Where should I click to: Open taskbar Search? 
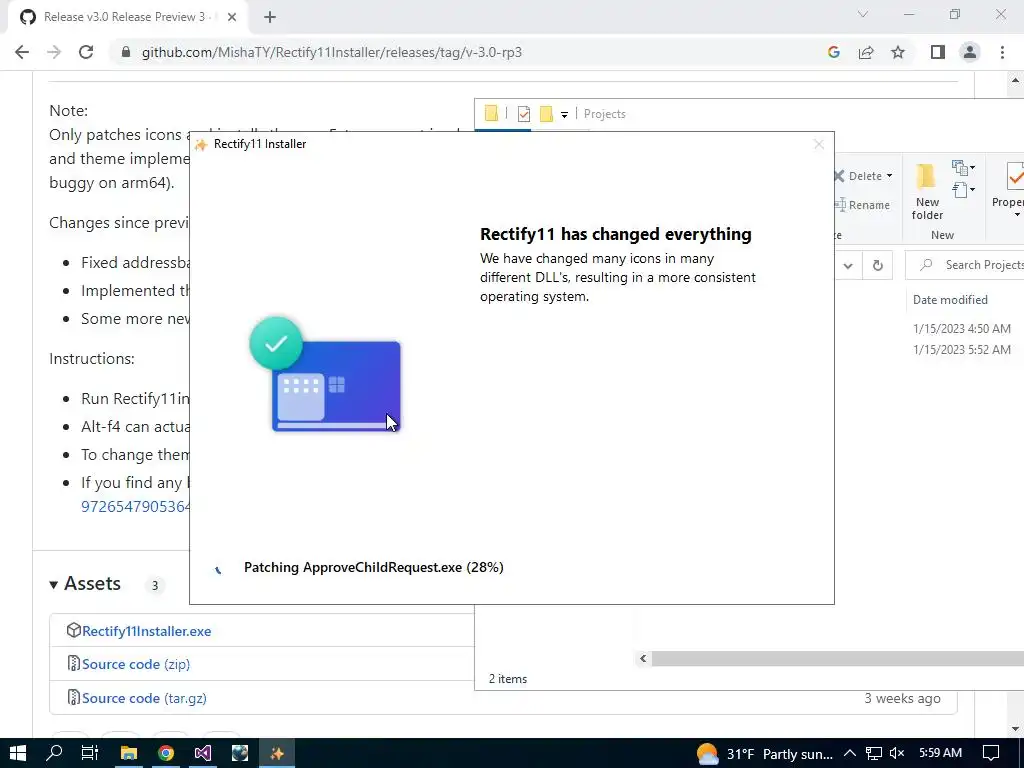point(54,753)
